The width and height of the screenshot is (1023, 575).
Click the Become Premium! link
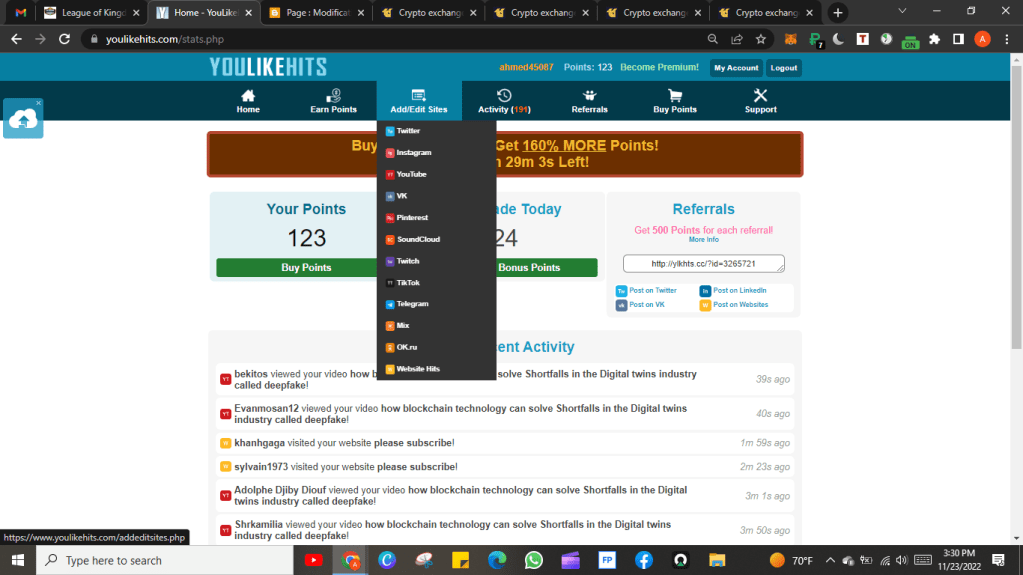tap(659, 67)
